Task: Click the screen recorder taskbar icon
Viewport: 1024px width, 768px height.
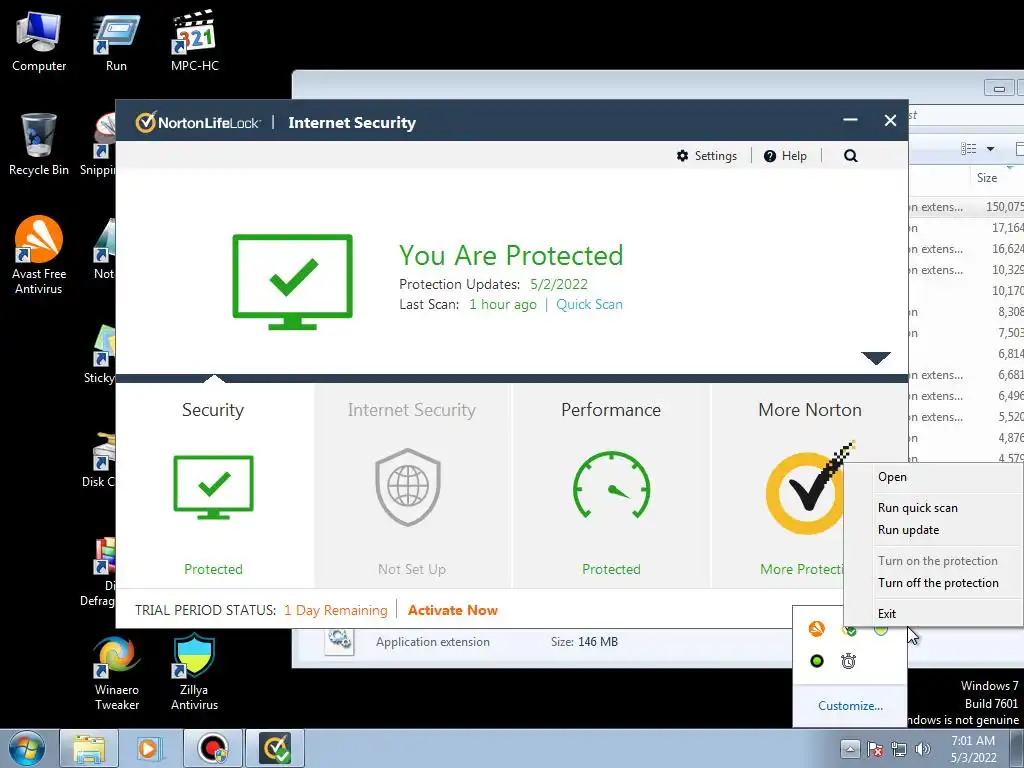Action: coord(212,748)
